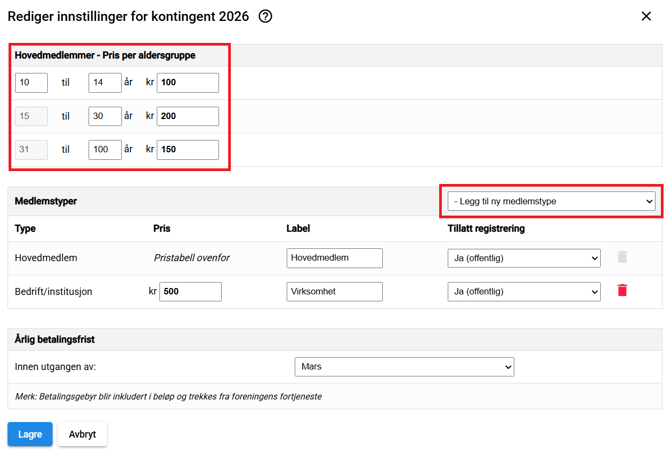Click the end age field showing 14

pyautogui.click(x=104, y=83)
